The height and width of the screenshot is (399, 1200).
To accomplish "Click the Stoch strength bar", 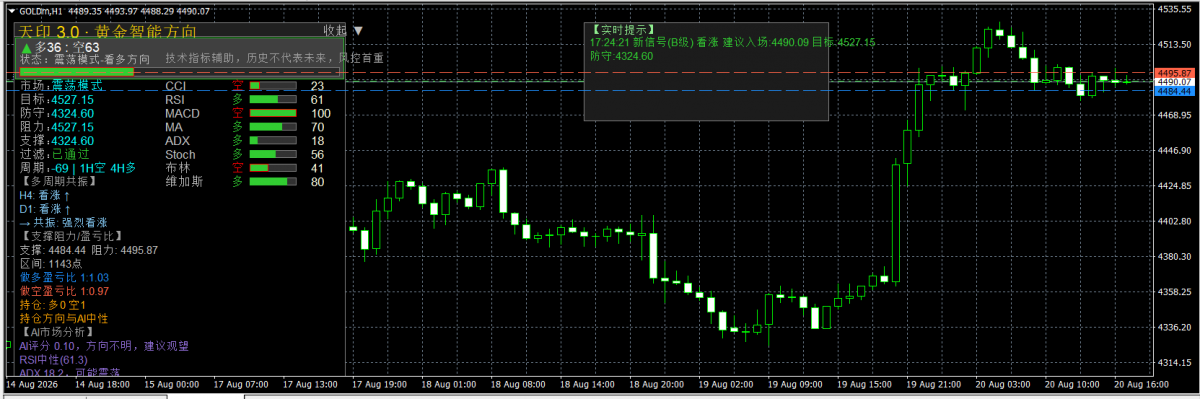I will point(273,154).
